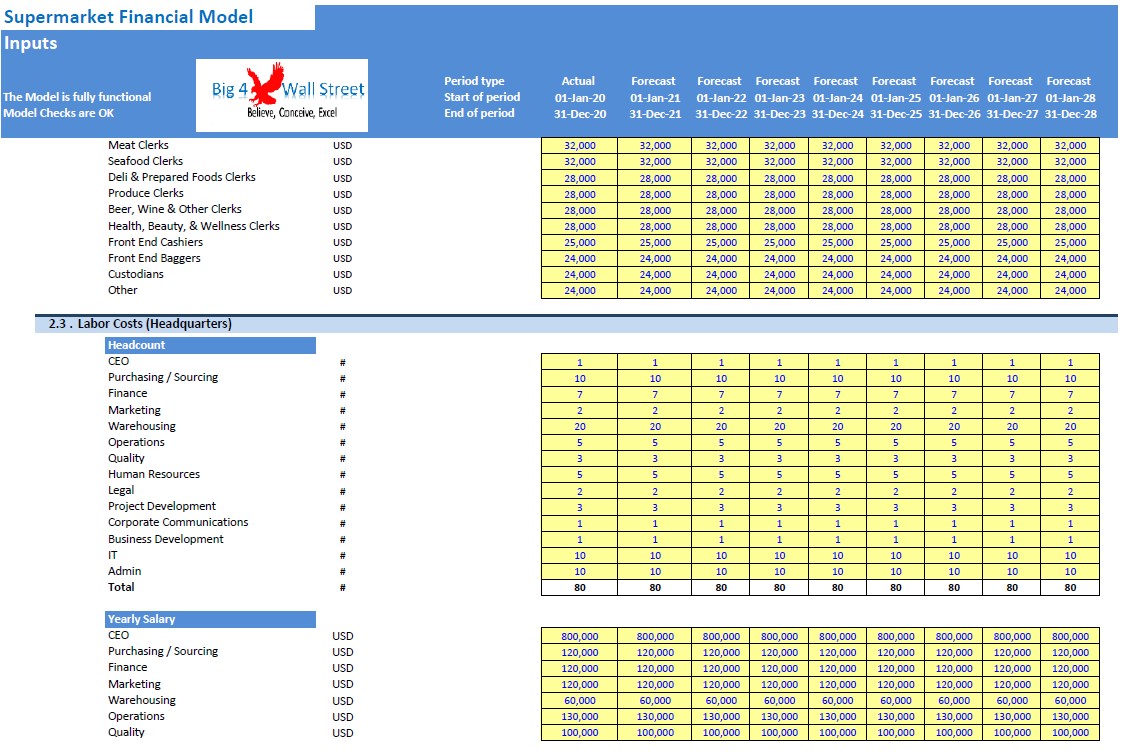Select the Period type label
1123x754 pixels.
coord(474,81)
